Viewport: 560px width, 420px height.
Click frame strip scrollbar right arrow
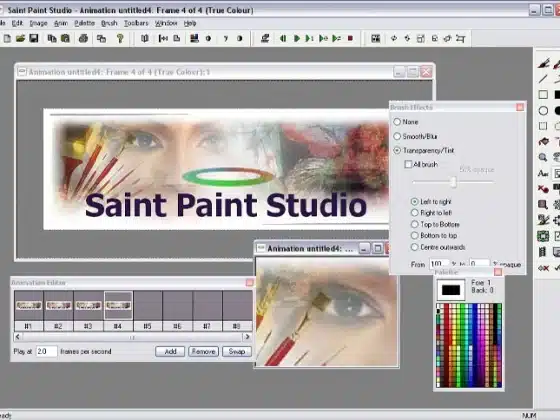point(247,337)
